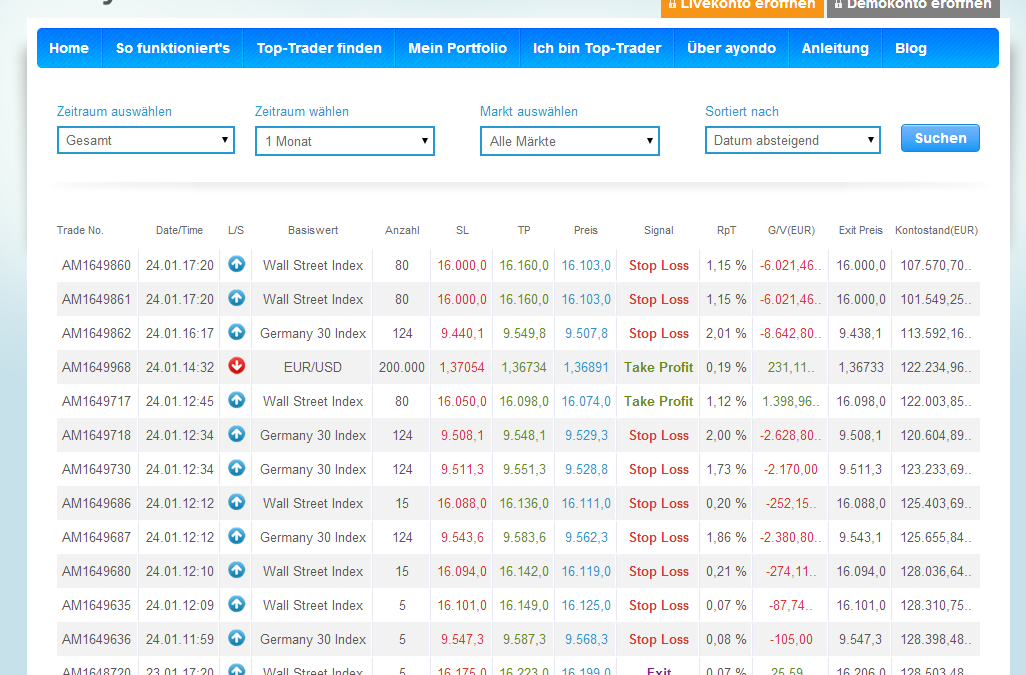Click the red short arrow for EUR/USD trade
1026x675 pixels.
(236, 366)
